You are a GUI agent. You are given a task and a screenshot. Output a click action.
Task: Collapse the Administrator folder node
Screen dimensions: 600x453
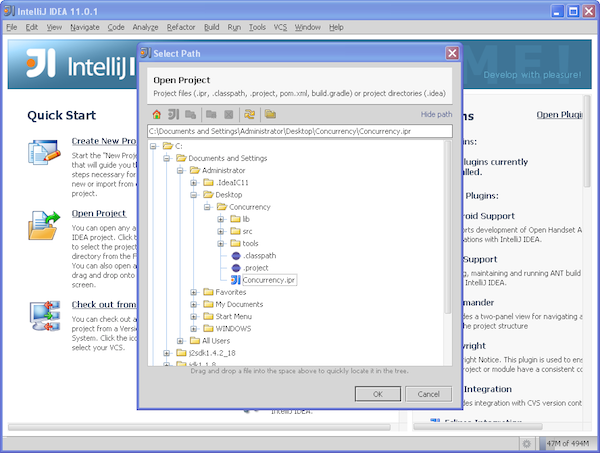(x=180, y=171)
